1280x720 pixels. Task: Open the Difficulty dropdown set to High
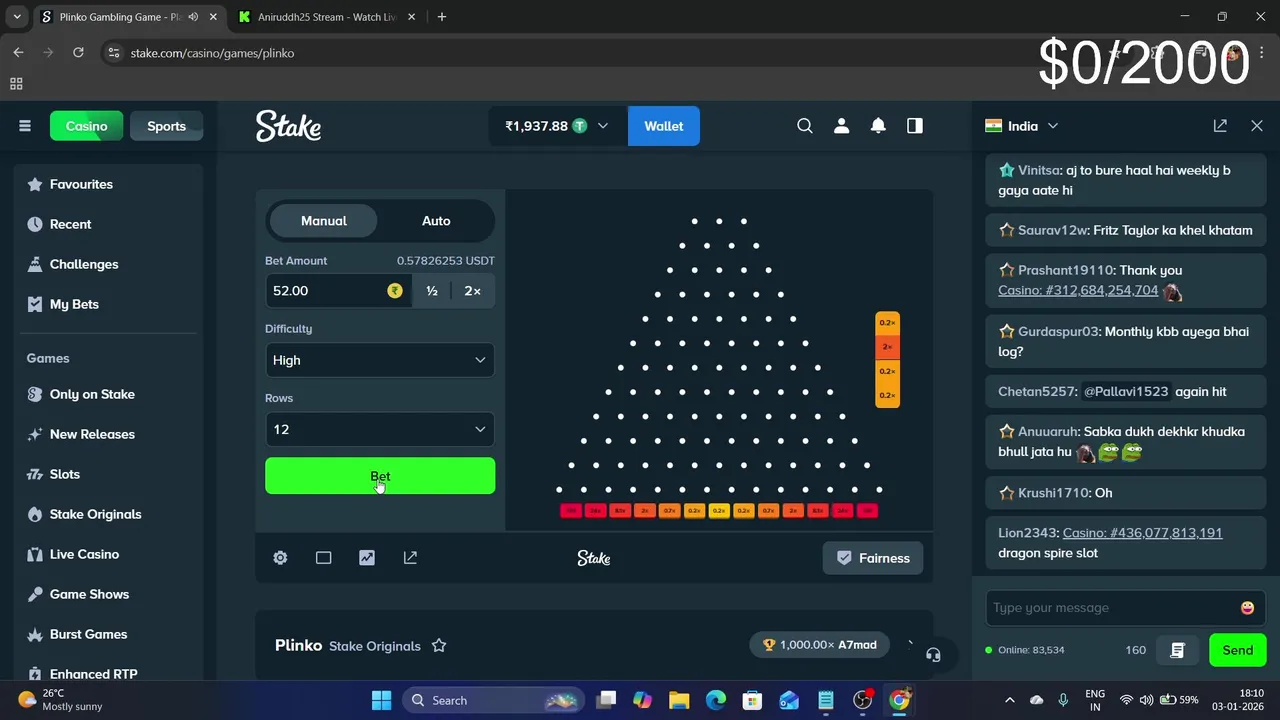point(380,360)
